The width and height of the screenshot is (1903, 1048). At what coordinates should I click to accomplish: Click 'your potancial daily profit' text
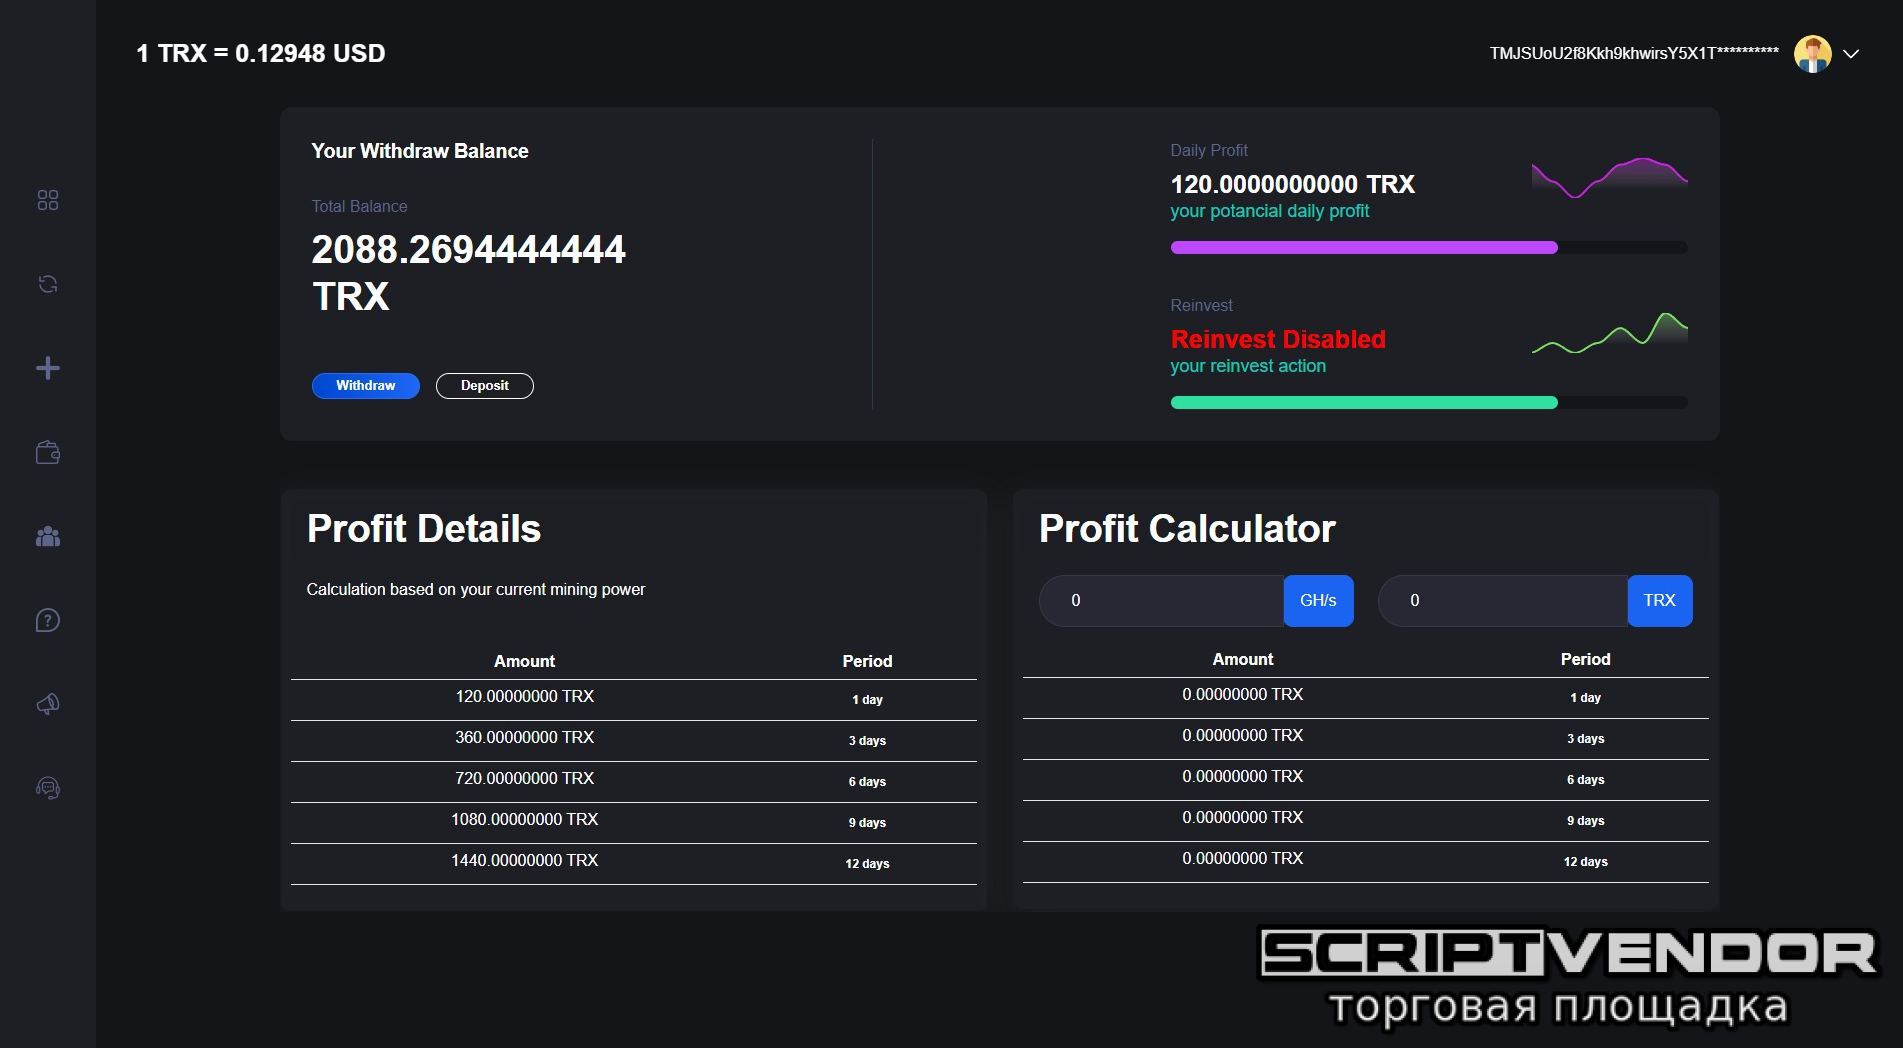[1270, 211]
